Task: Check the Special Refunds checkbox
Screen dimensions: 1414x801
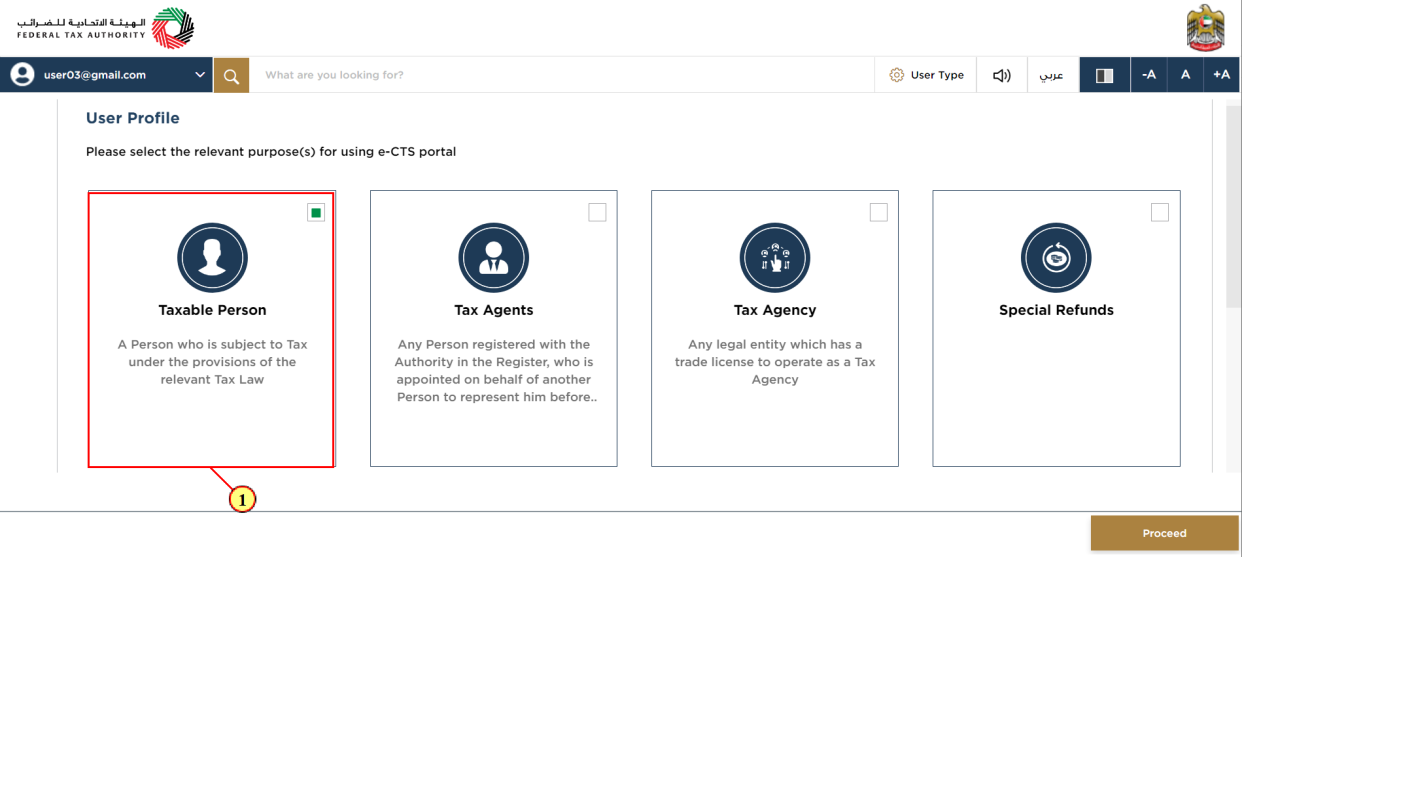Action: click(1159, 212)
